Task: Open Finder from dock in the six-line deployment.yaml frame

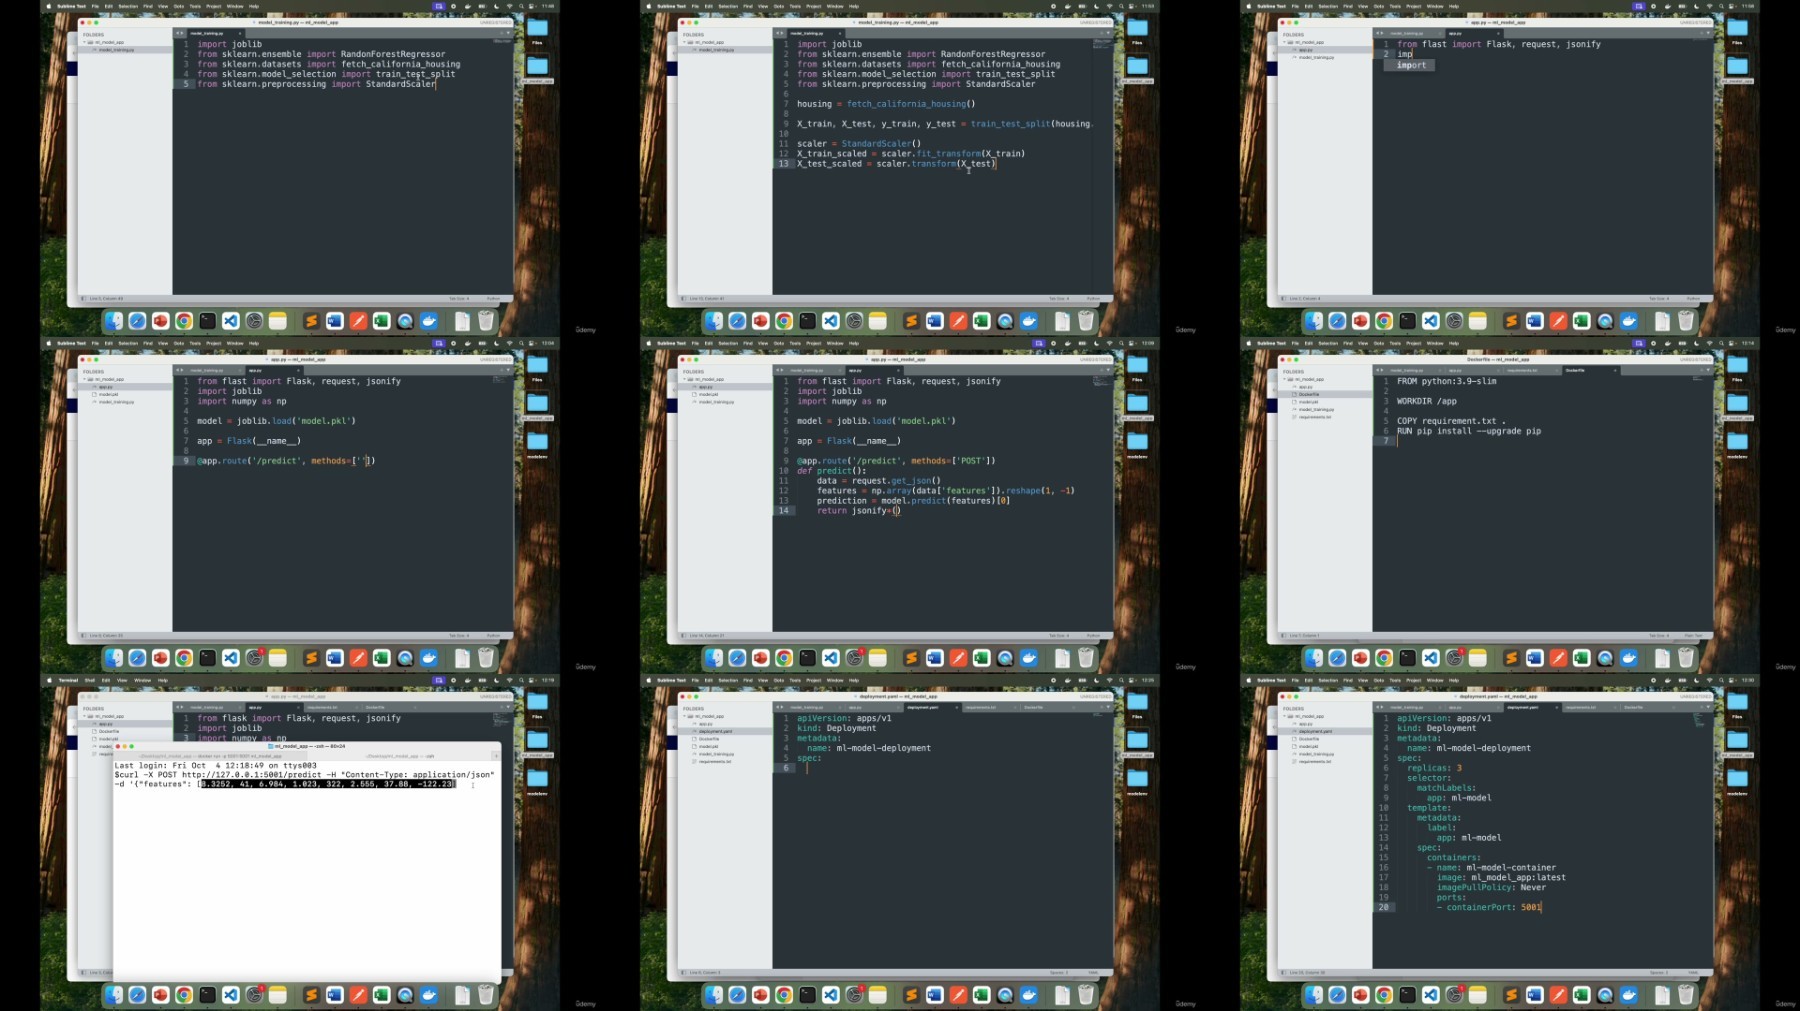Action: tap(713, 995)
